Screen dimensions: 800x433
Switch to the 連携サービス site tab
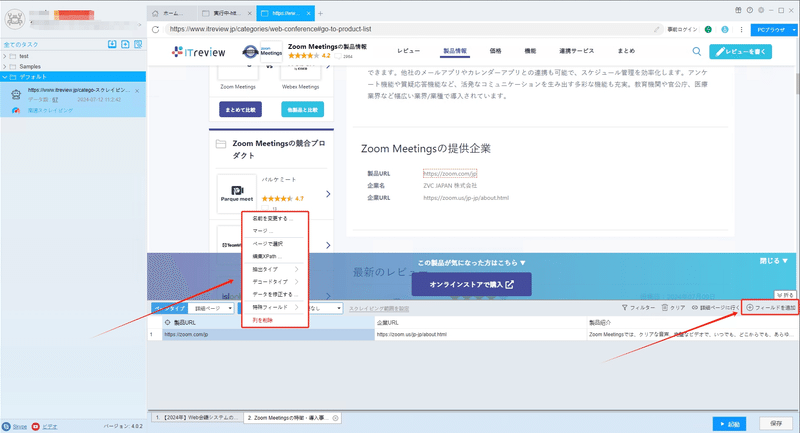(x=577, y=51)
